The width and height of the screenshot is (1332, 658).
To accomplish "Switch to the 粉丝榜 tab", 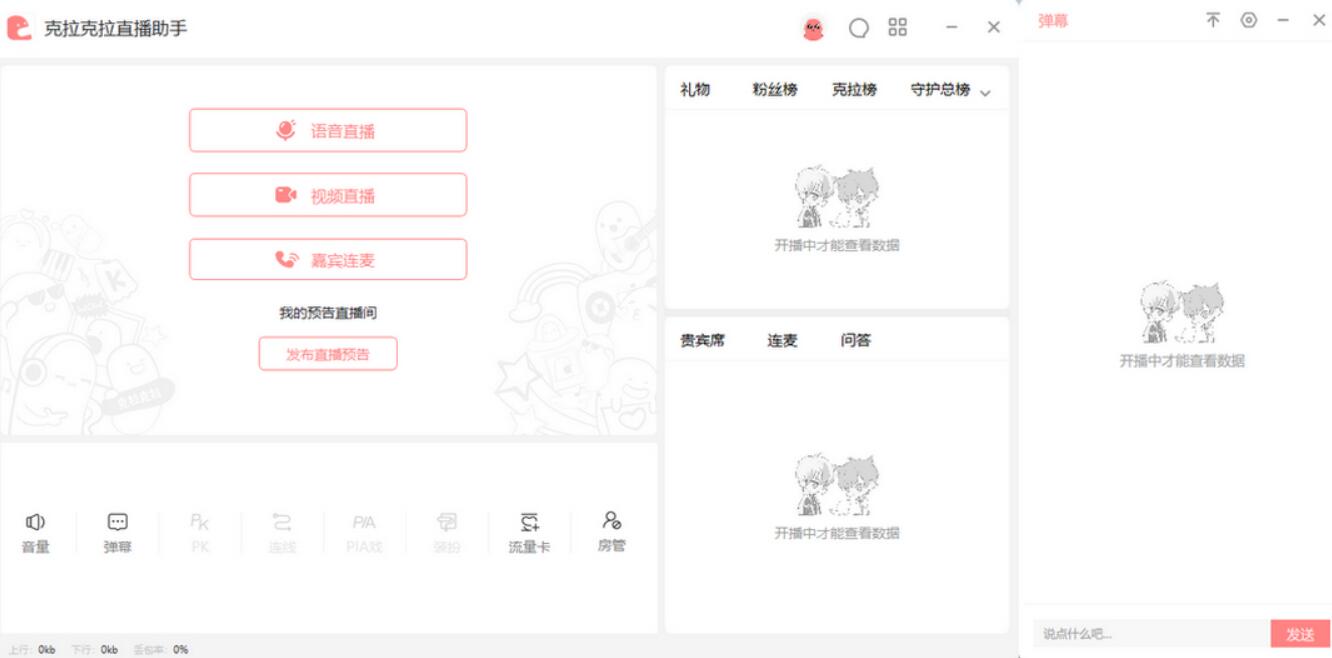I will pos(775,90).
